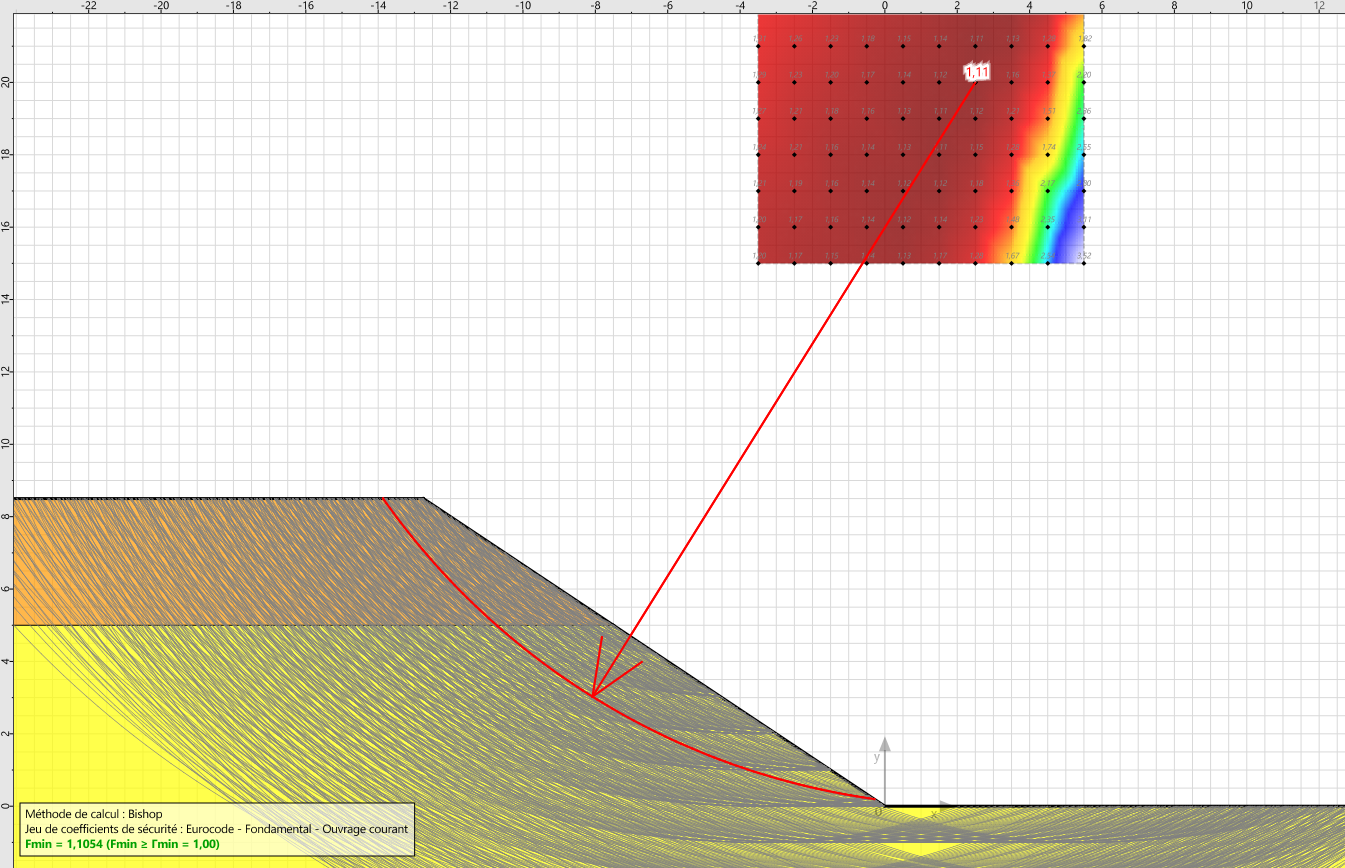
Task: Select the grid value 2,55
Action: tap(1085, 147)
